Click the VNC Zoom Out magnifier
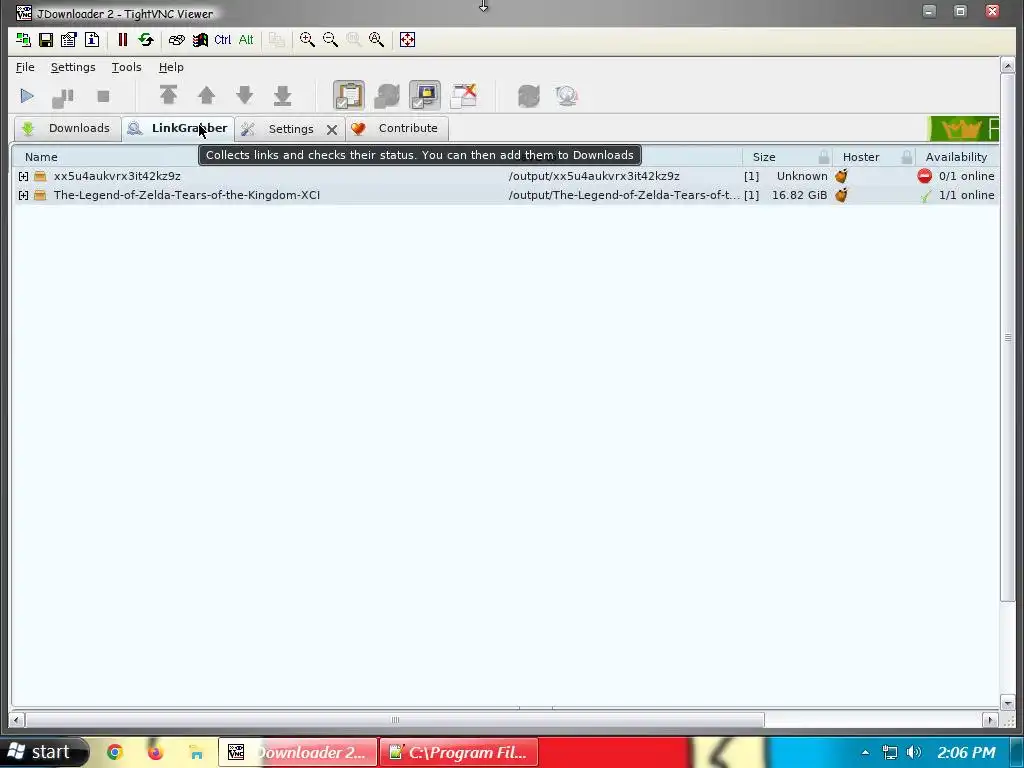The image size is (1024, 768). tap(330, 40)
